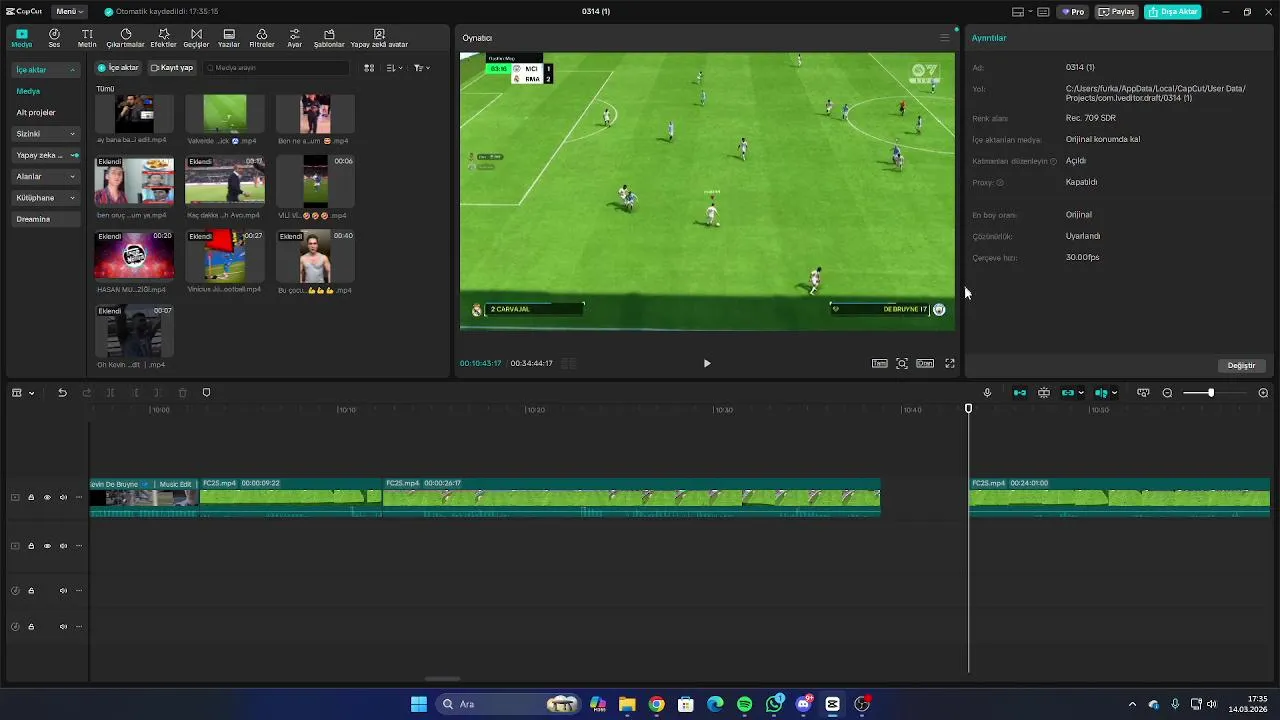
Task: Add a marker with the marker icon
Action: coord(206,393)
